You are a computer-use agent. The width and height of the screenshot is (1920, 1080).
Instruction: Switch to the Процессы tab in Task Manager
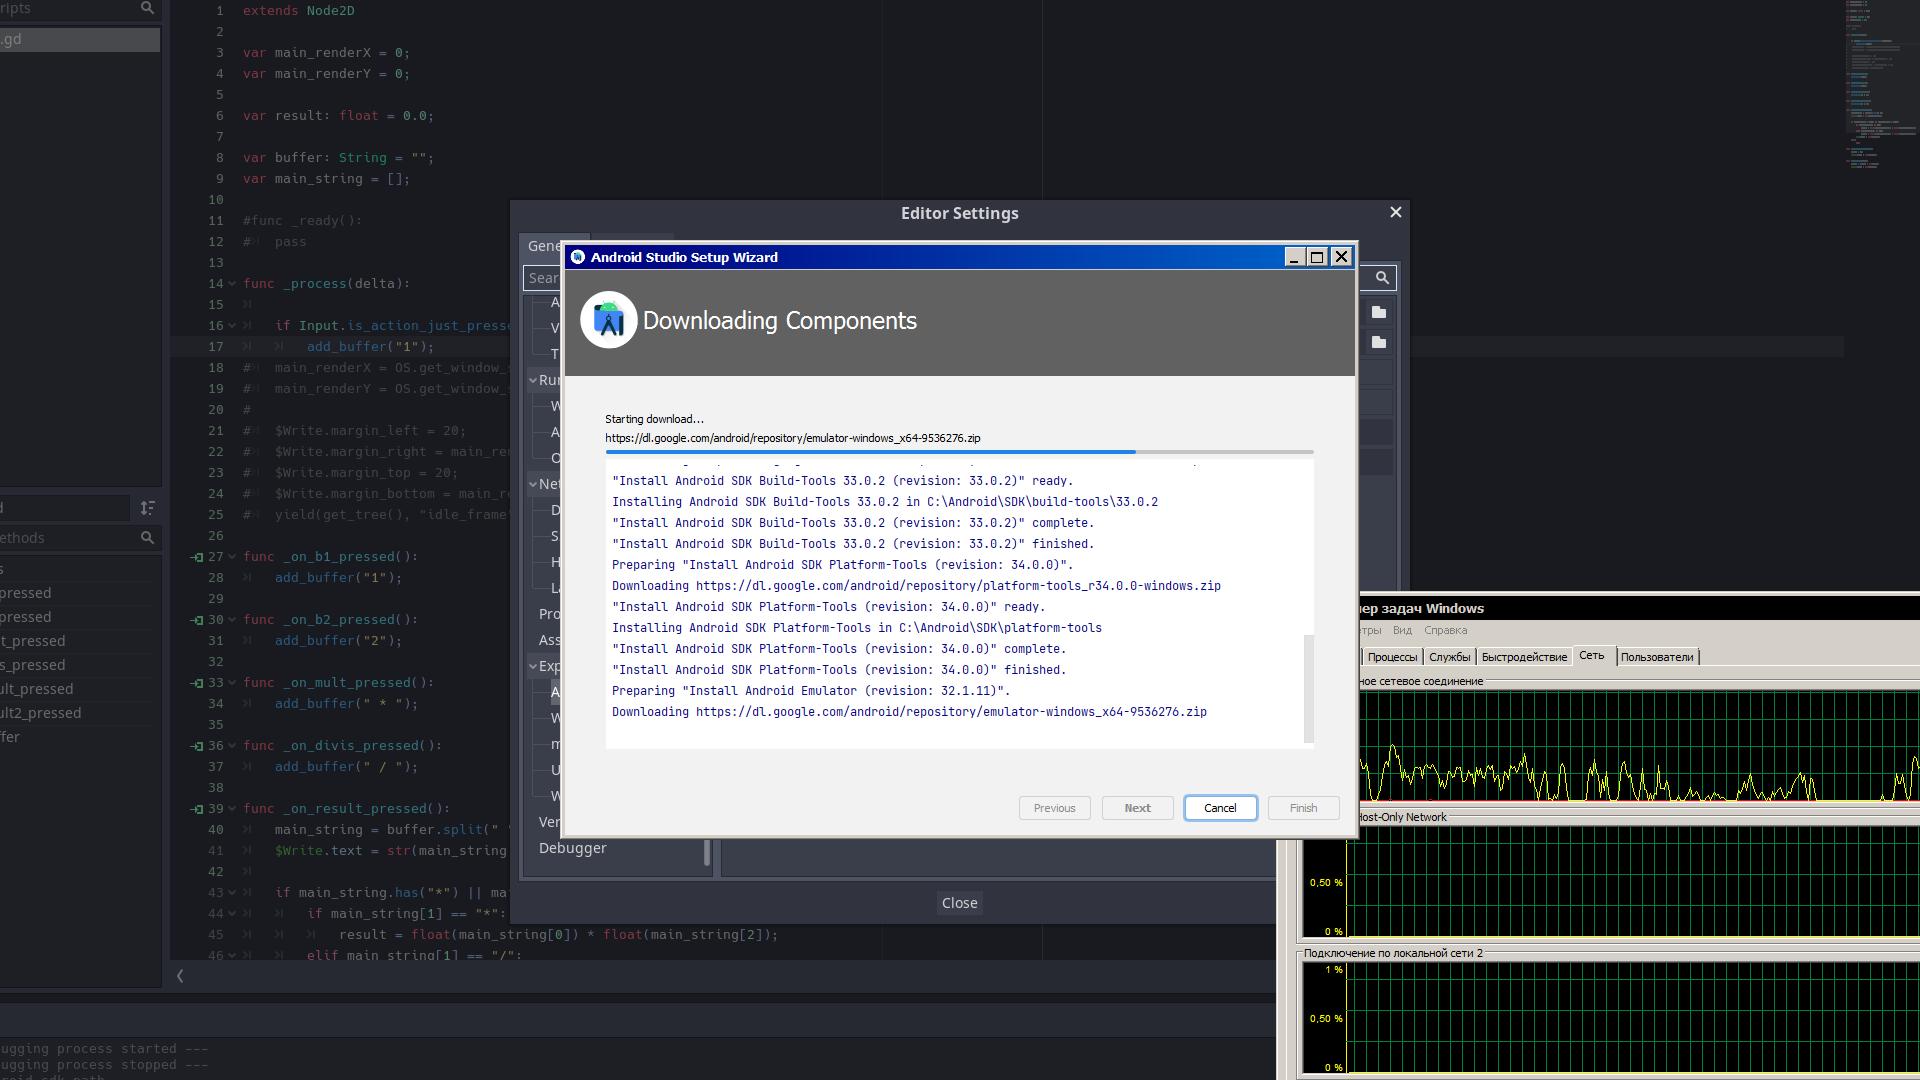pos(1391,657)
